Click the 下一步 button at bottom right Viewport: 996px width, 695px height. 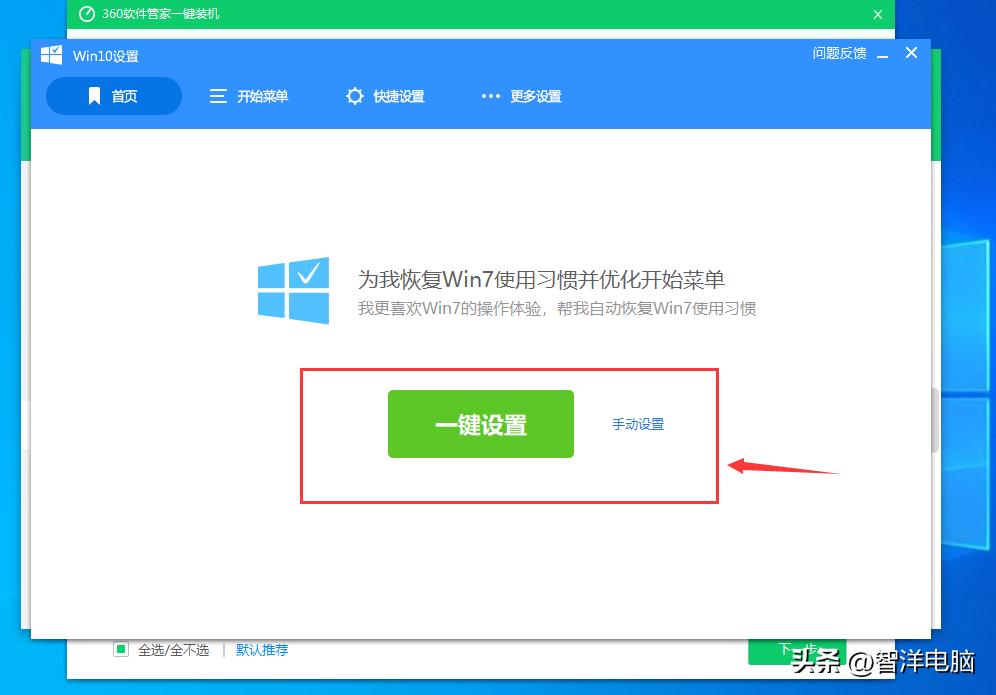[797, 652]
